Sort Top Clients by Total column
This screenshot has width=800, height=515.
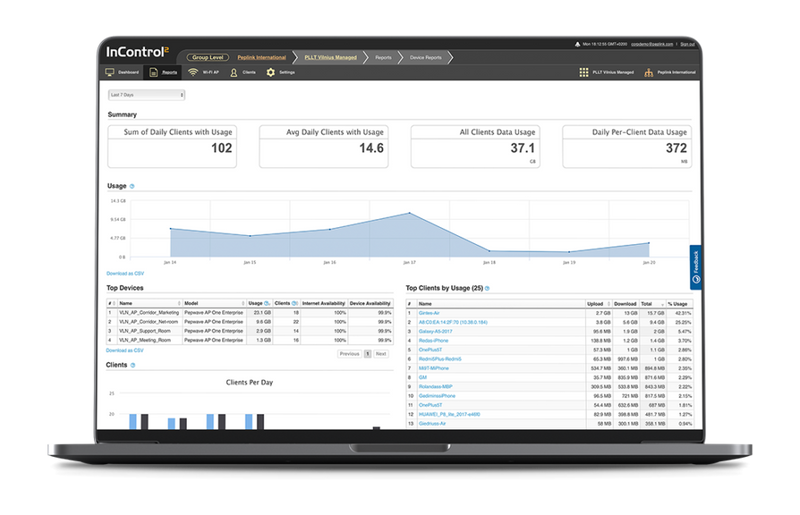tap(652, 304)
